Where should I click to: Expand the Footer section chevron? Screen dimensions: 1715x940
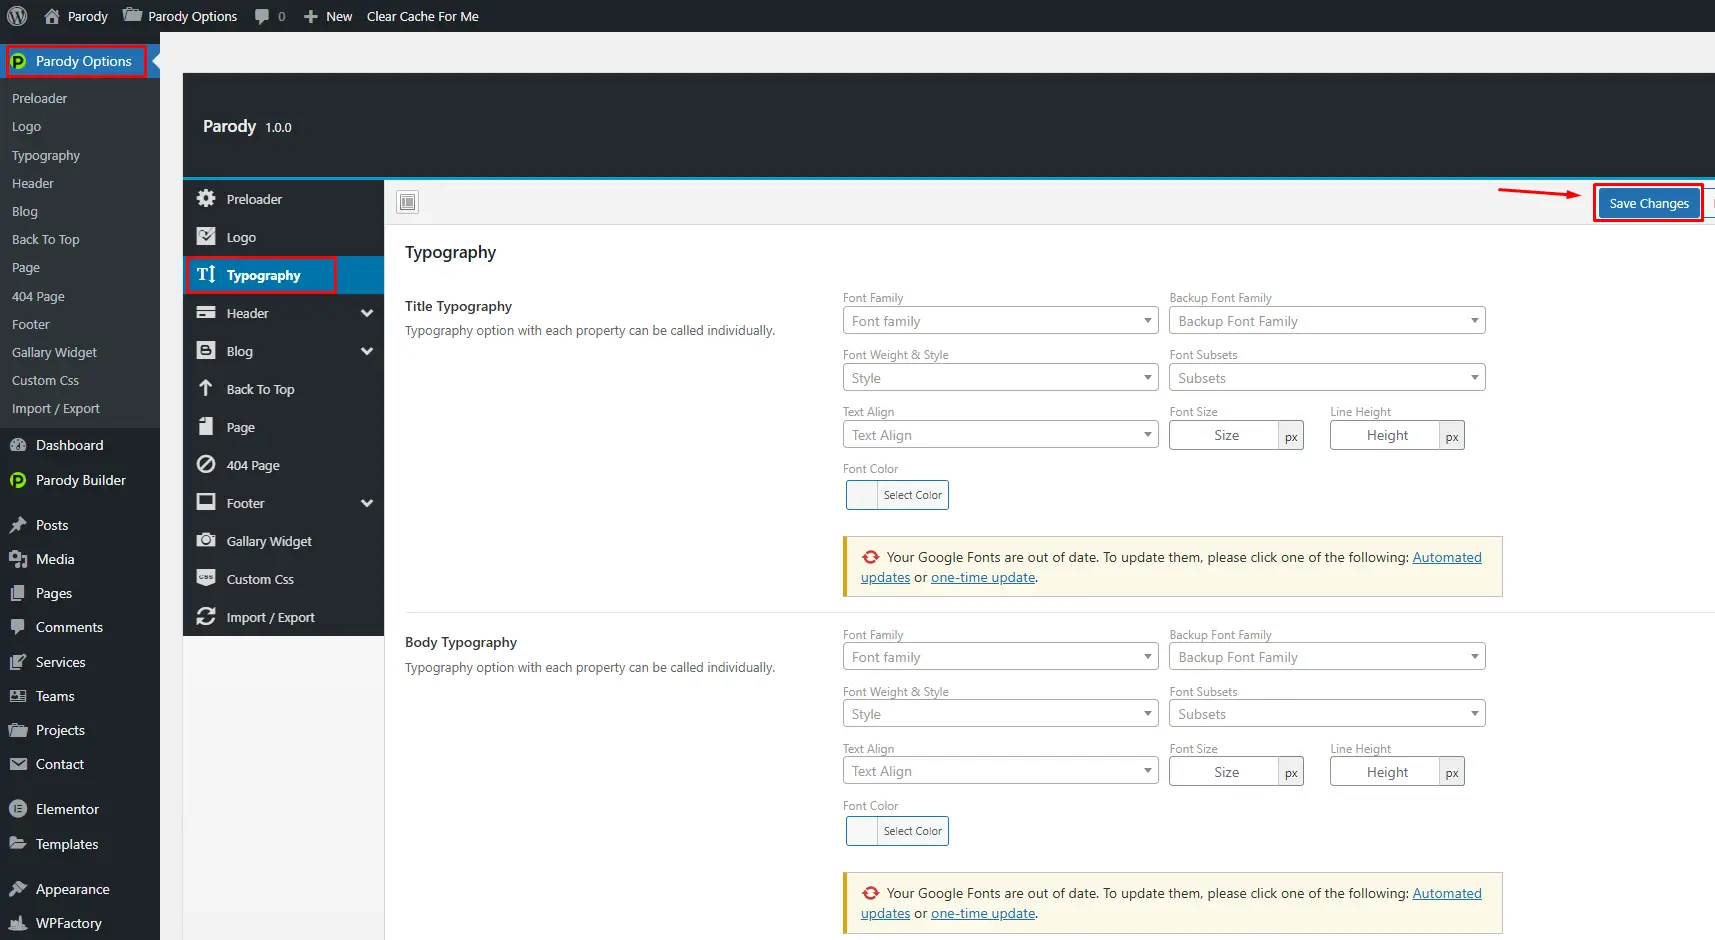(367, 503)
